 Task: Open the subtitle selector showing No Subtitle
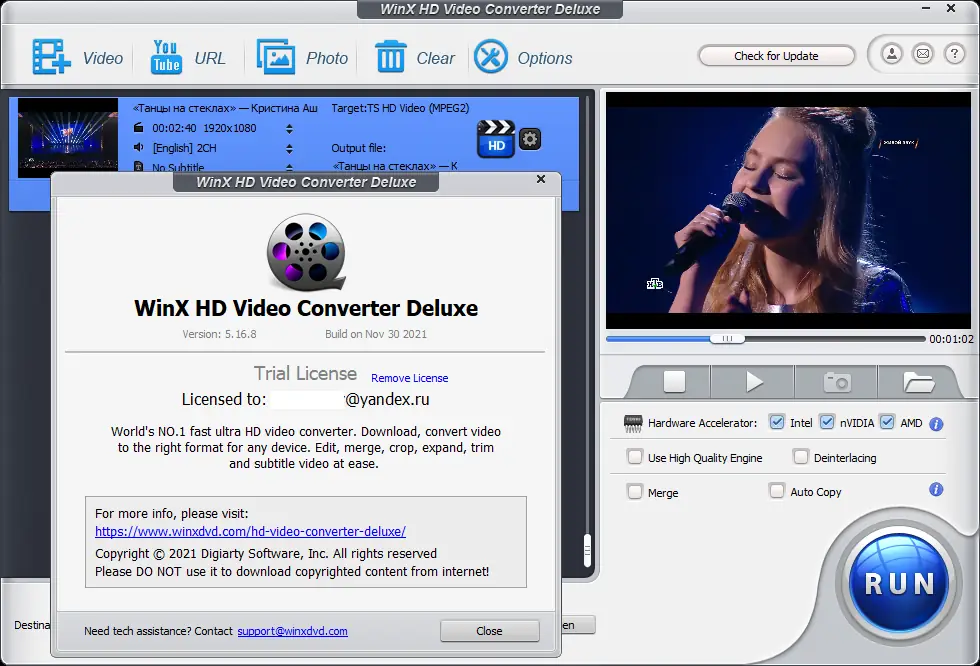click(x=288, y=168)
